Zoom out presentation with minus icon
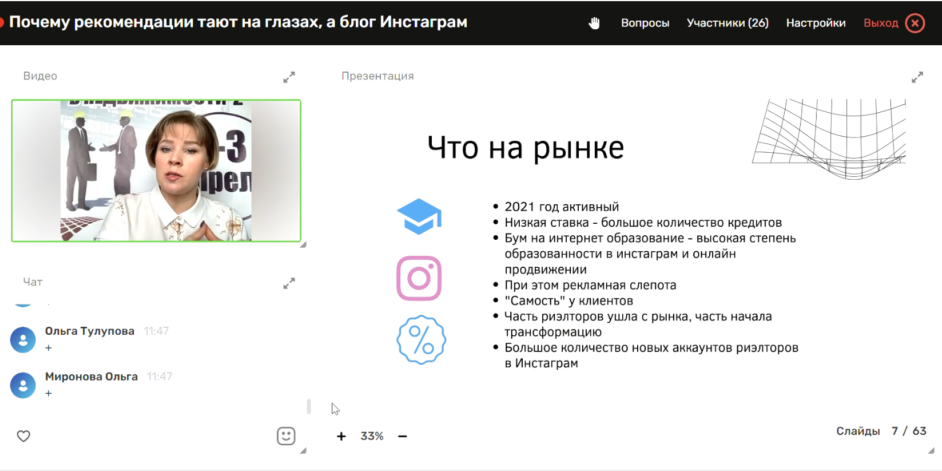This screenshot has width=942, height=471. pyautogui.click(x=403, y=436)
